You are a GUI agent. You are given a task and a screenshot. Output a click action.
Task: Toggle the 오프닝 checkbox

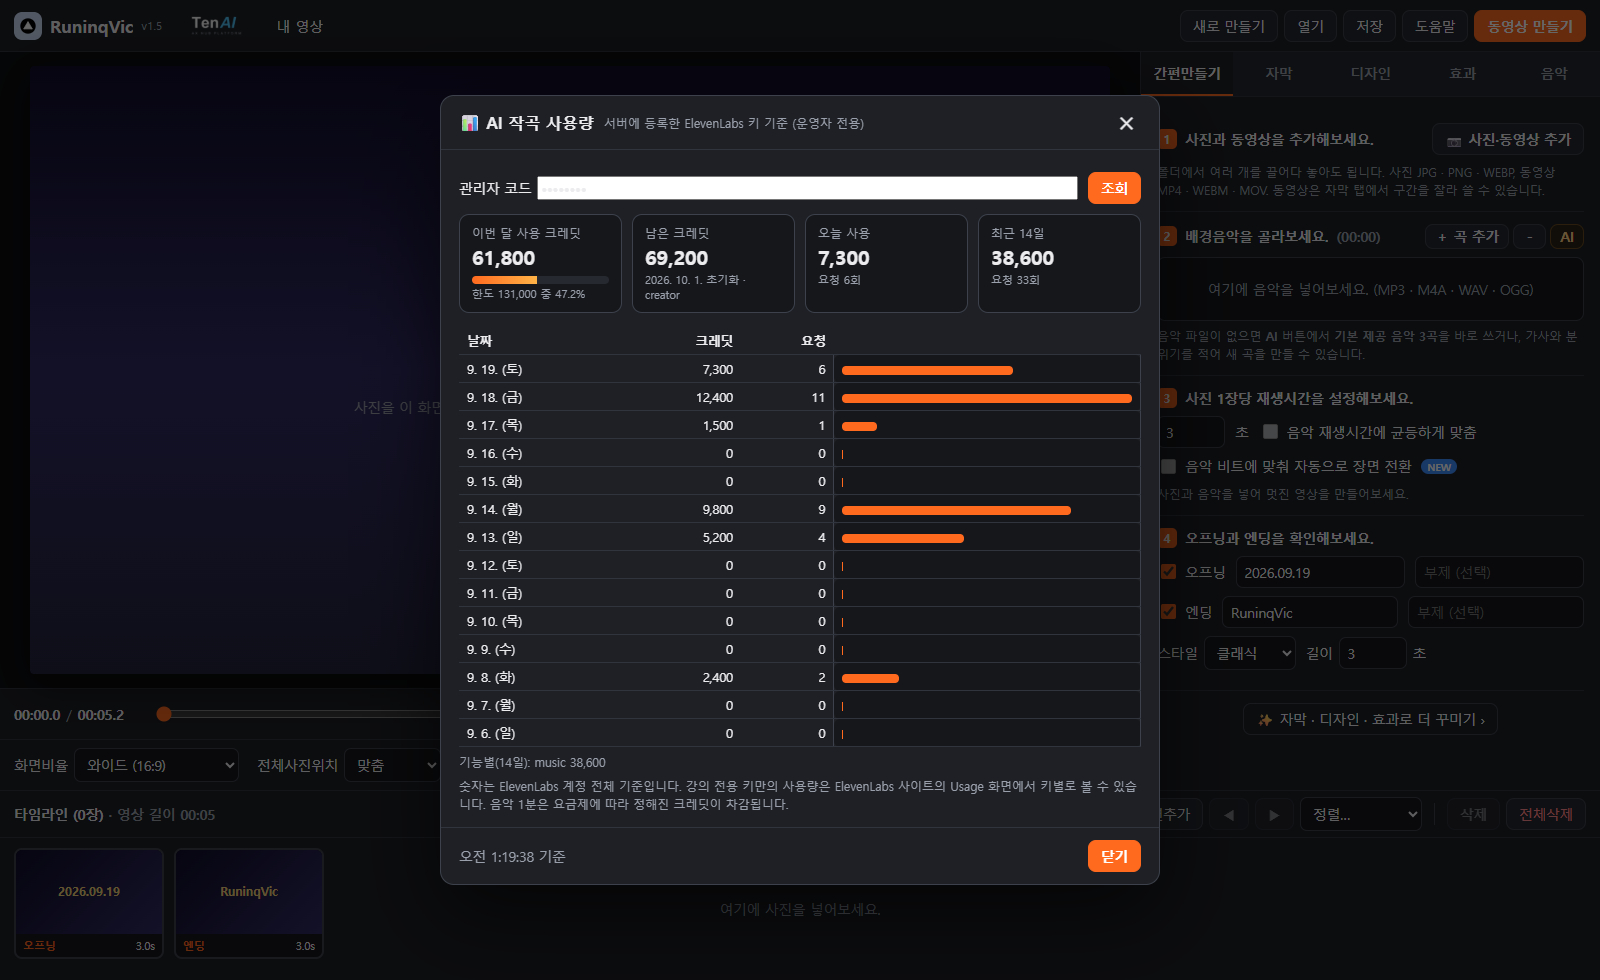(x=1168, y=572)
